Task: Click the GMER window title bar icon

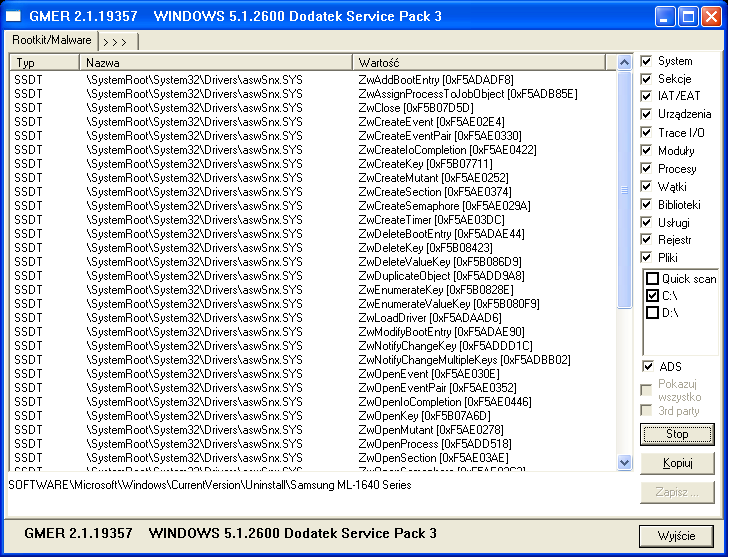Action: coord(13,16)
